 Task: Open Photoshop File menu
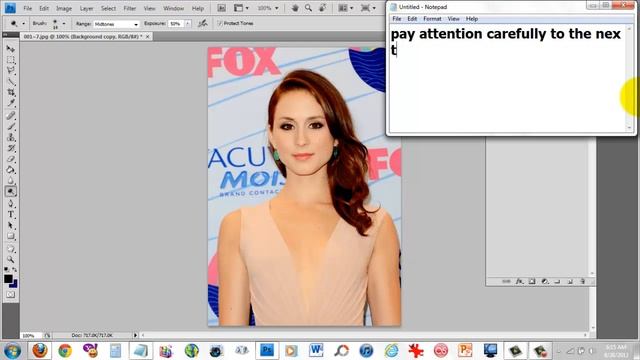click(x=27, y=8)
